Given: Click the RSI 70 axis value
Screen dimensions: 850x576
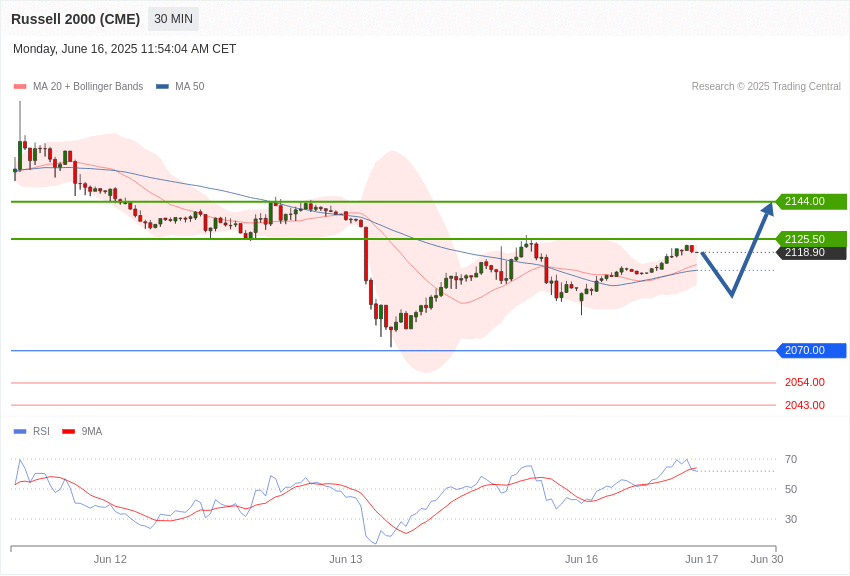Looking at the screenshot, I should 791,459.
